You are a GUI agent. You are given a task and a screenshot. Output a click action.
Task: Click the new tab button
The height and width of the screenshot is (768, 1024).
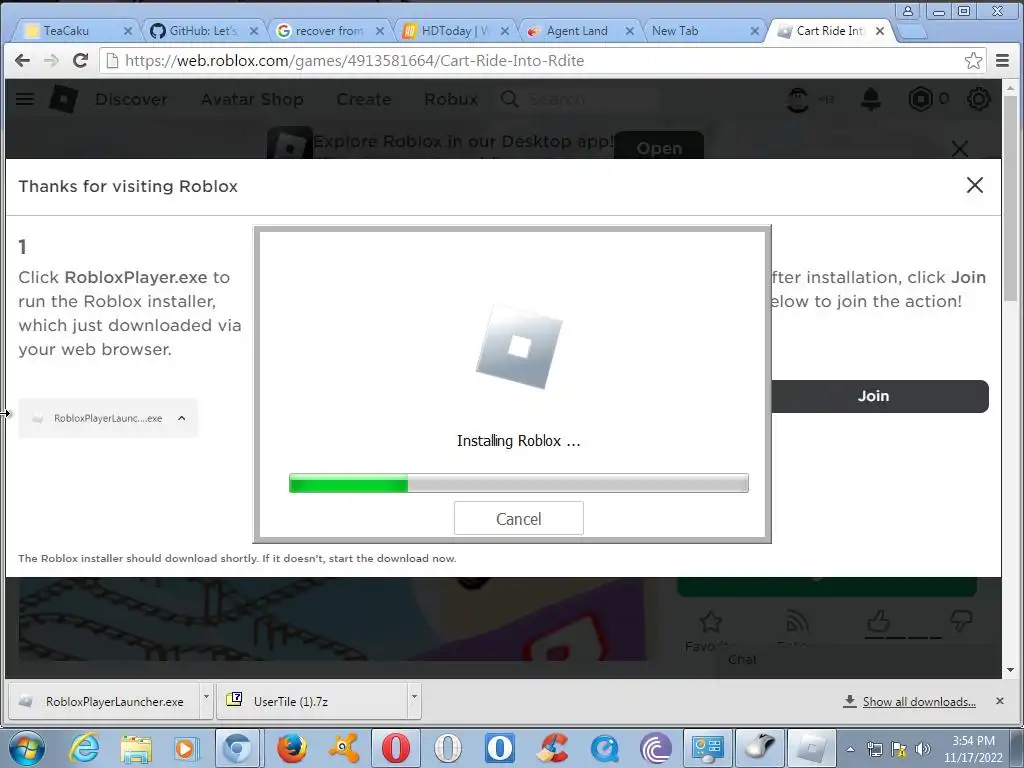(x=912, y=31)
